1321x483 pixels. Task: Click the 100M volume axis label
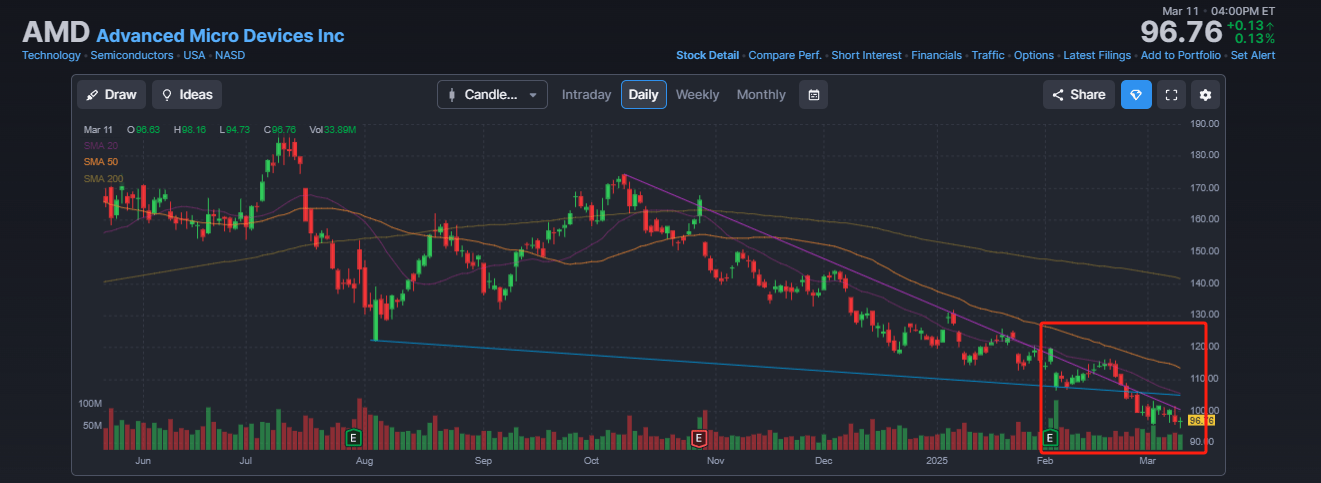[x=90, y=403]
